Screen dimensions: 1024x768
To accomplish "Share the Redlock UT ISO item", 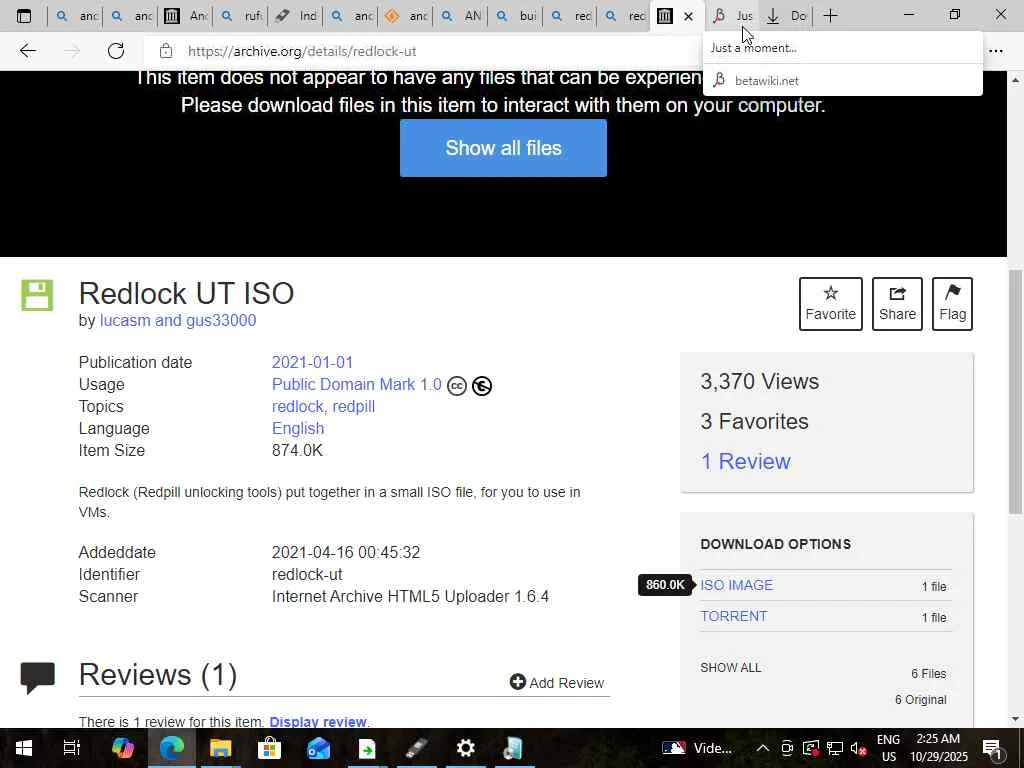I will pos(897,304).
